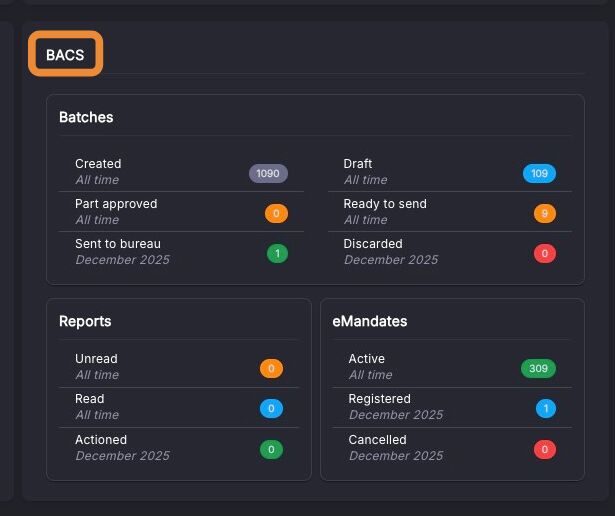Open Actioned reports row
This screenshot has height=516, width=615.
[x=179, y=448]
